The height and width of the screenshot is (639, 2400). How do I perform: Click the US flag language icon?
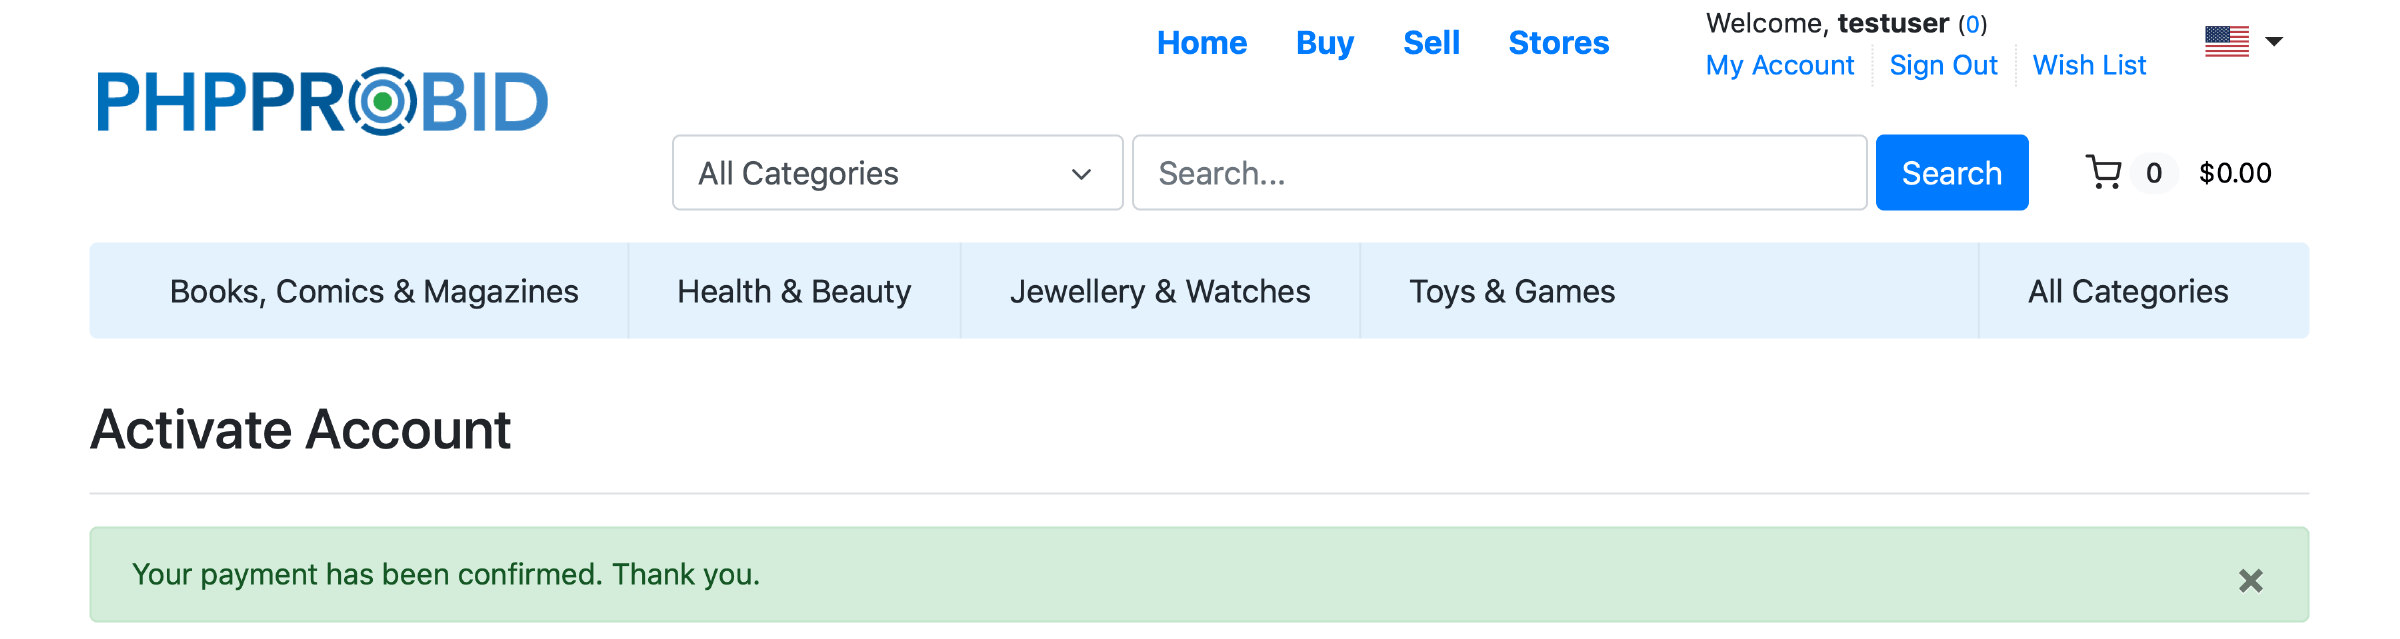(x=2227, y=42)
